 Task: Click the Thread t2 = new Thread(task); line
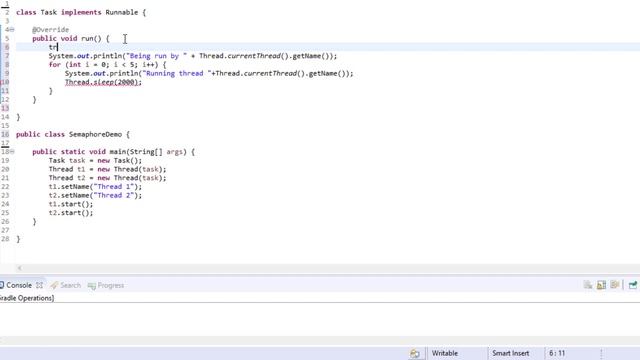107,178
